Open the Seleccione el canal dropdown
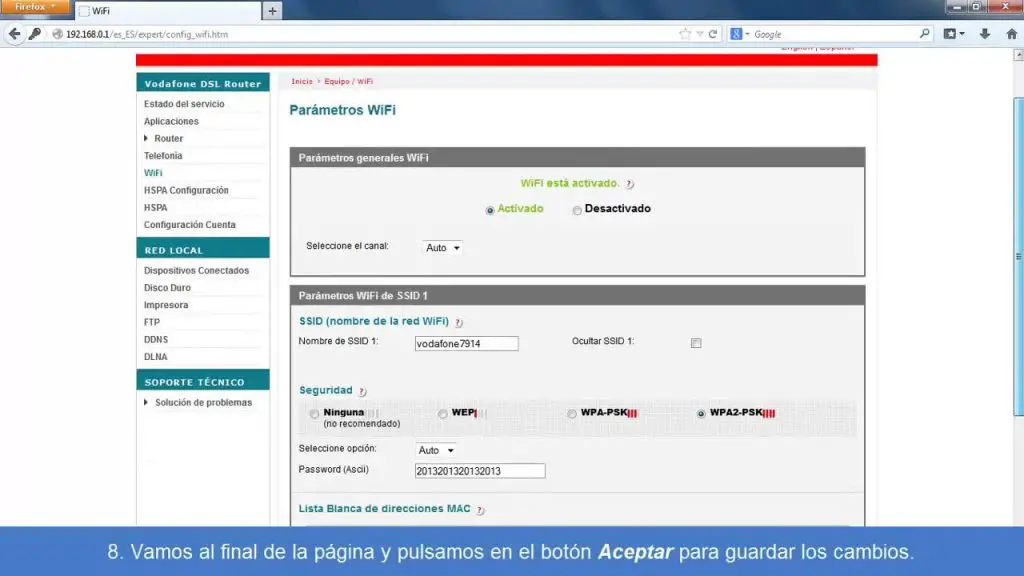 (x=440, y=247)
